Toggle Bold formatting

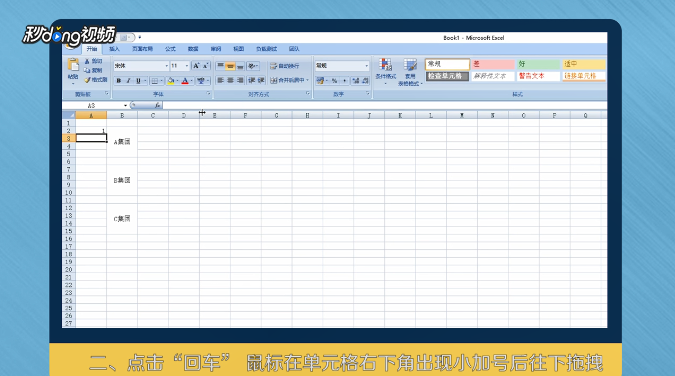tap(118, 81)
